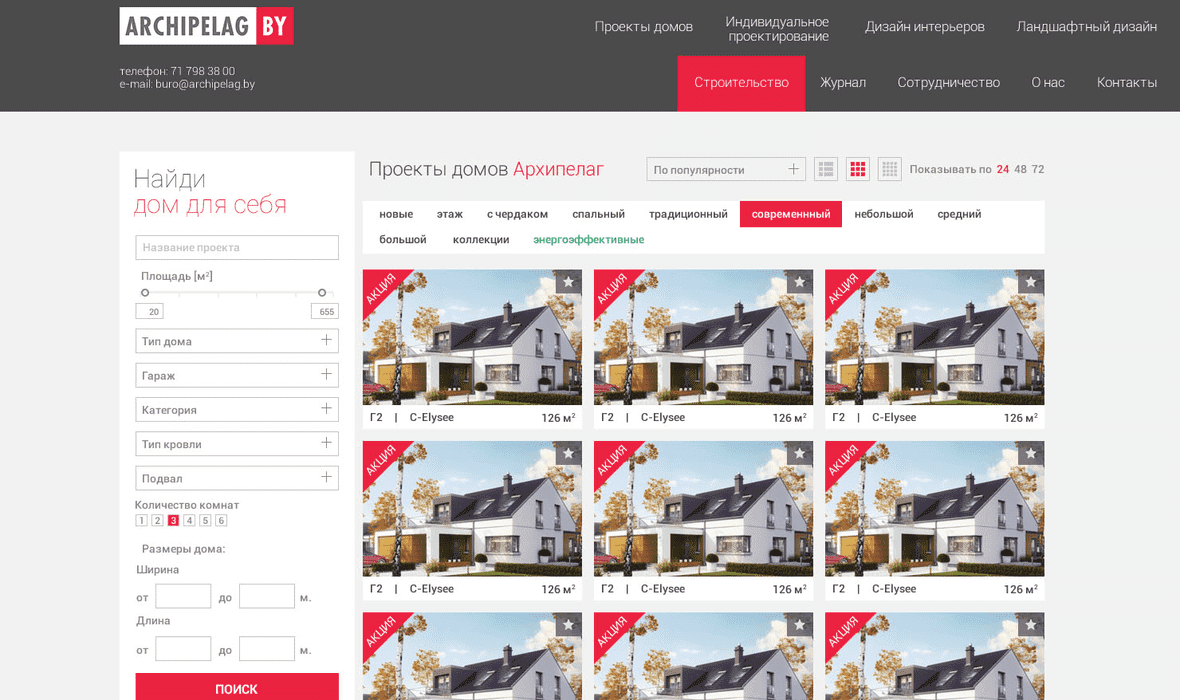The width and height of the screenshot is (1180, 700).
Task: Click the Название проекта input field
Action: [x=237, y=247]
